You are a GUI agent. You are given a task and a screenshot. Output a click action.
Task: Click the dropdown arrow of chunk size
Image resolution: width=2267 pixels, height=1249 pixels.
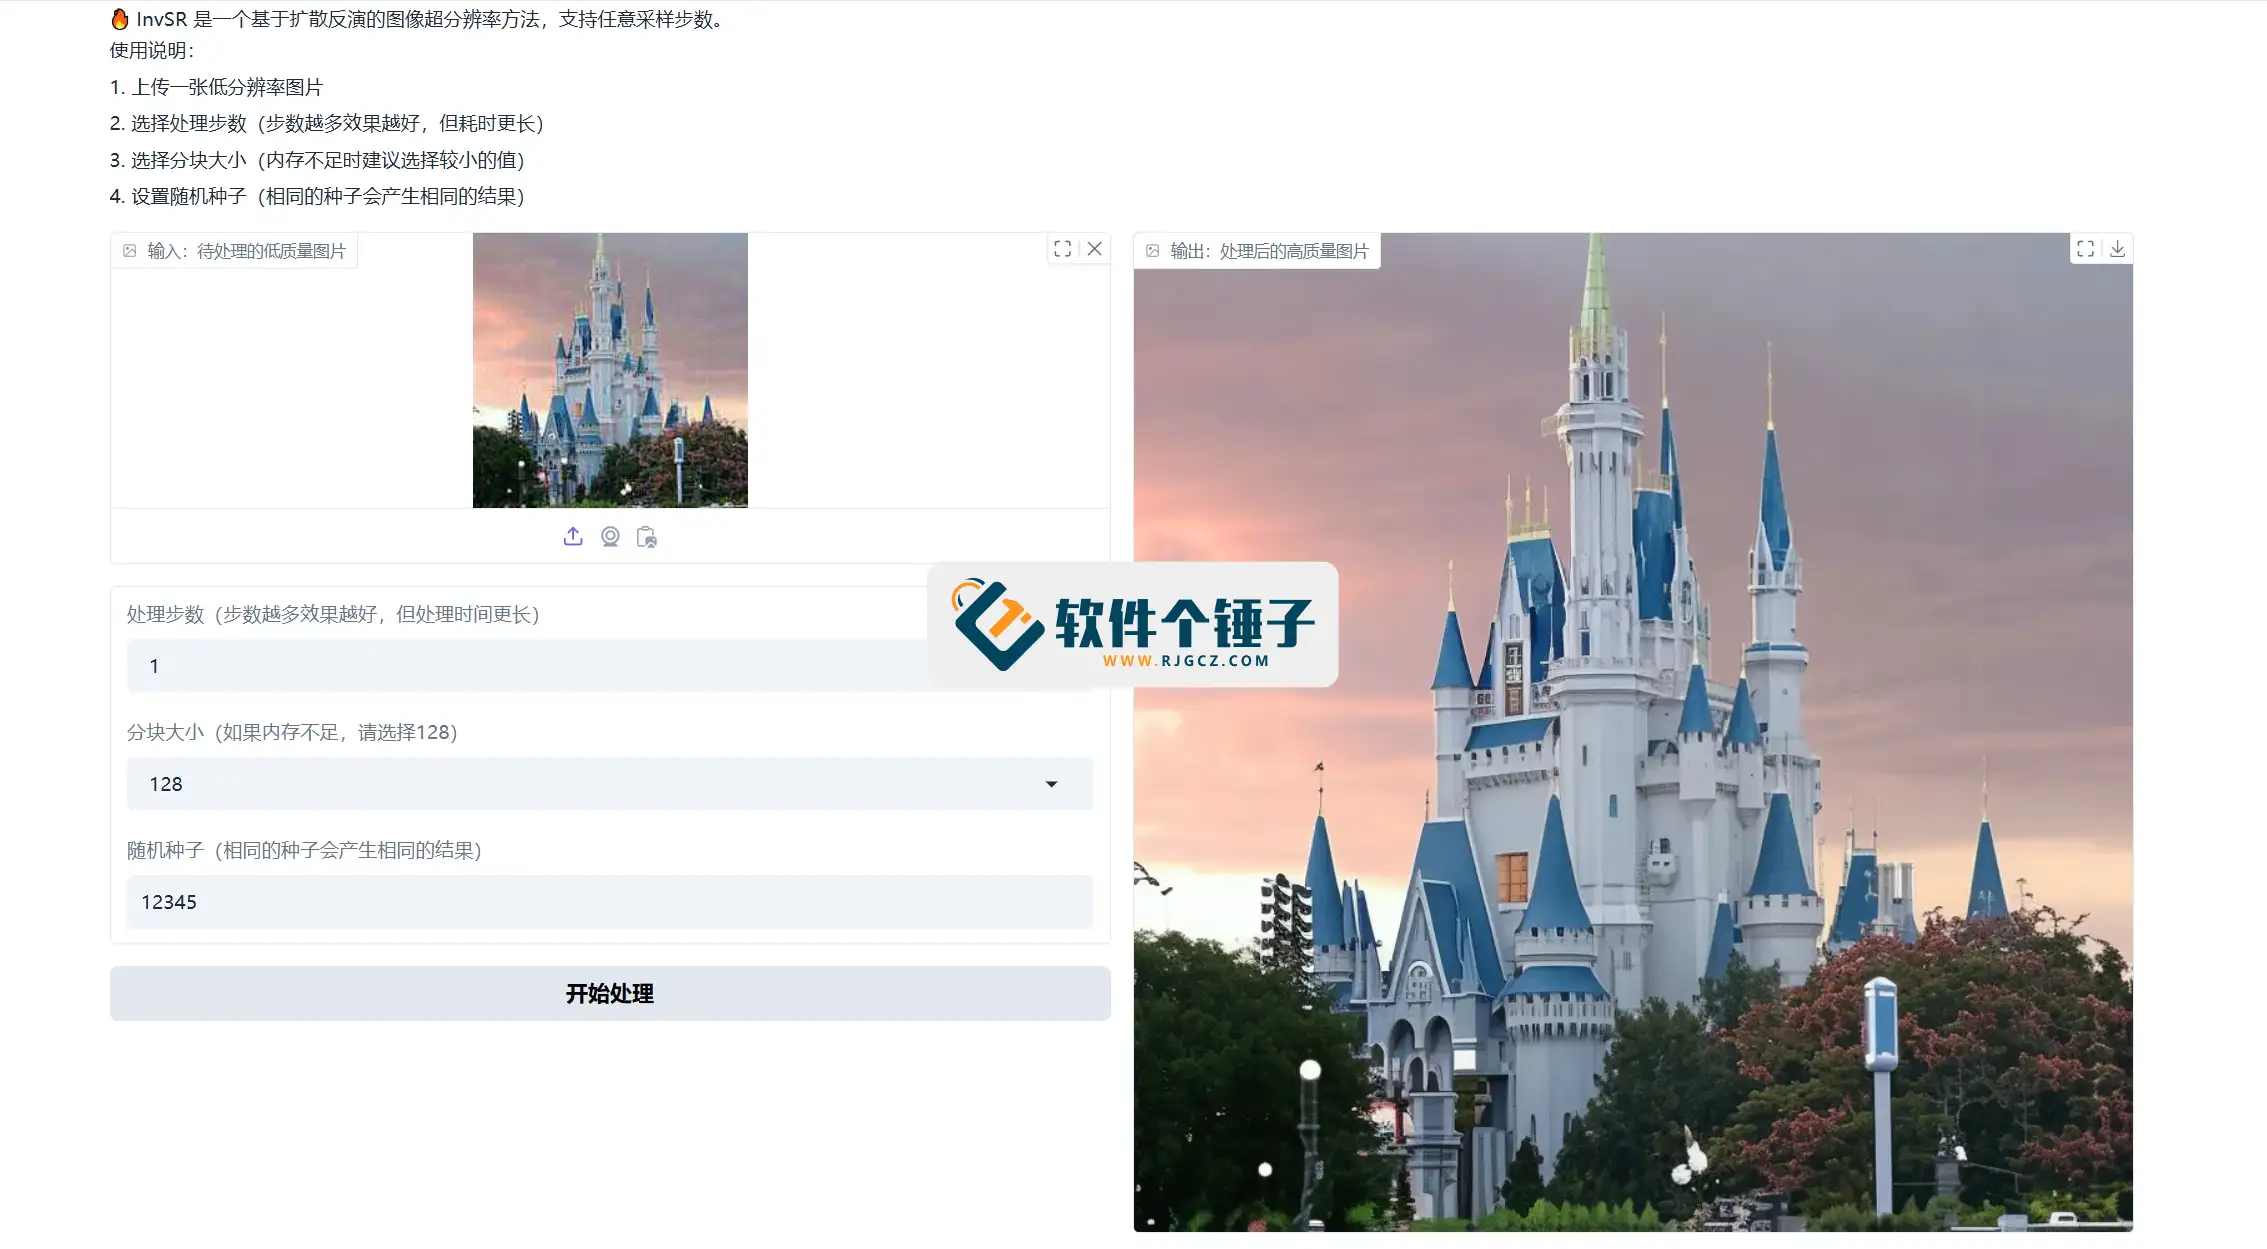pos(1051,784)
